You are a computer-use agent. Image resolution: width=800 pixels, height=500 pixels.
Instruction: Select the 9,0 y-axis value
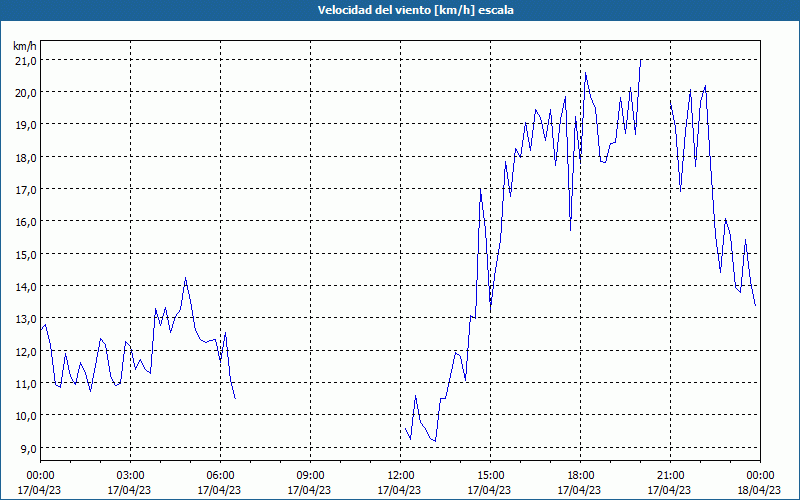(x=28, y=449)
